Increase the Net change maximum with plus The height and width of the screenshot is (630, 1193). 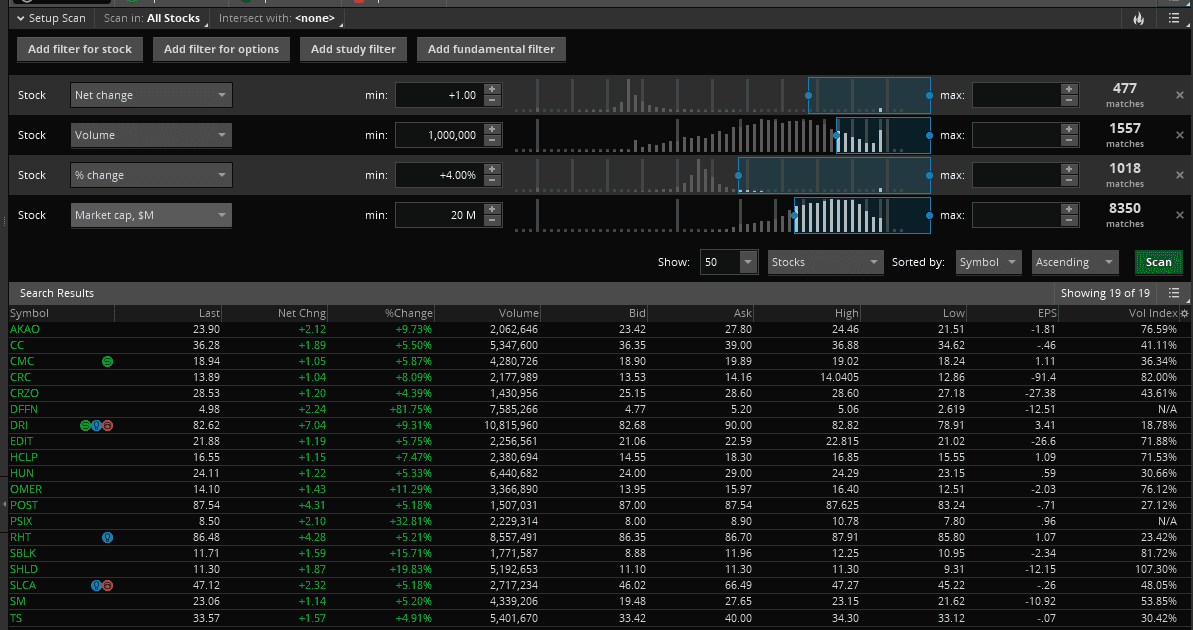(x=1069, y=89)
